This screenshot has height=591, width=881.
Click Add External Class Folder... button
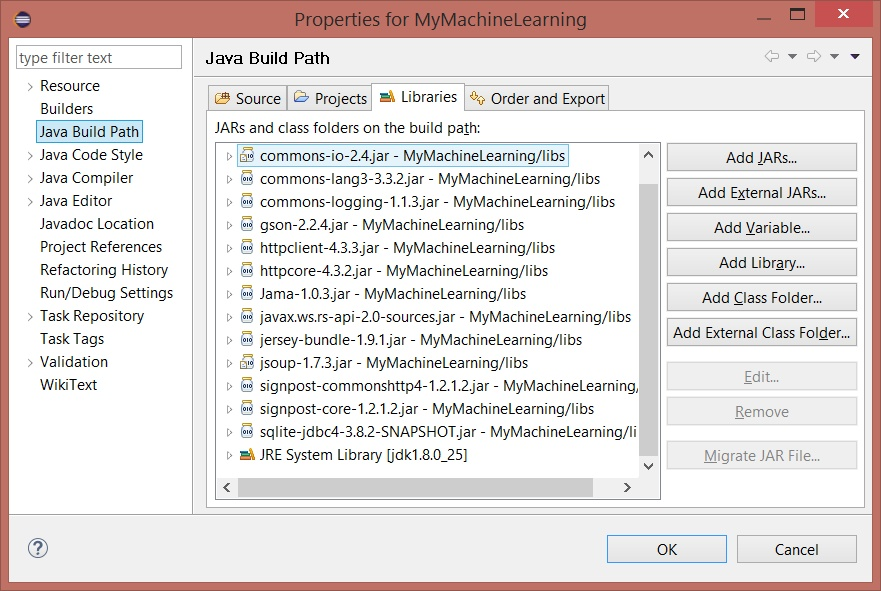click(761, 333)
